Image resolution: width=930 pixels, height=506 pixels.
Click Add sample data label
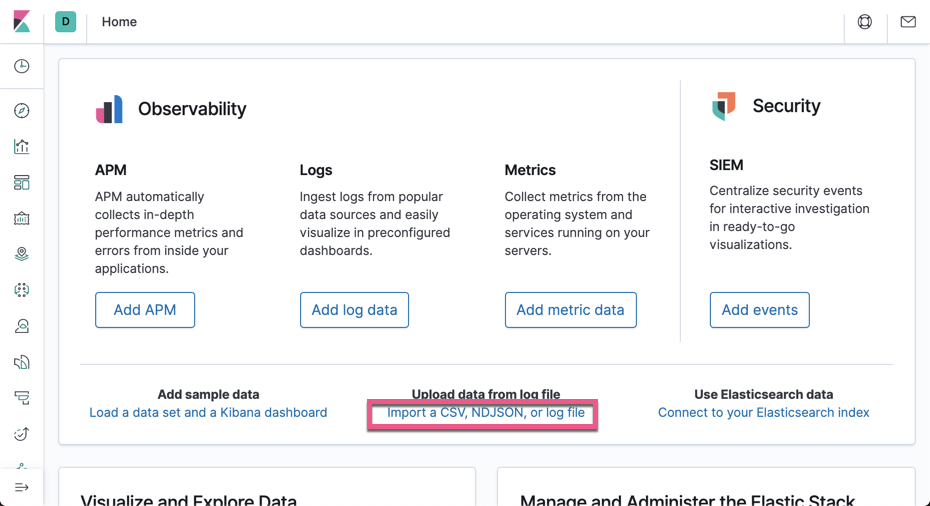pyautogui.click(x=208, y=394)
